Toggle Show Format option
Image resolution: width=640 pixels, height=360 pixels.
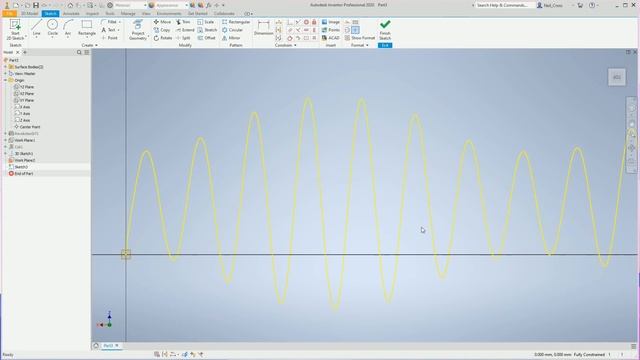coord(360,38)
